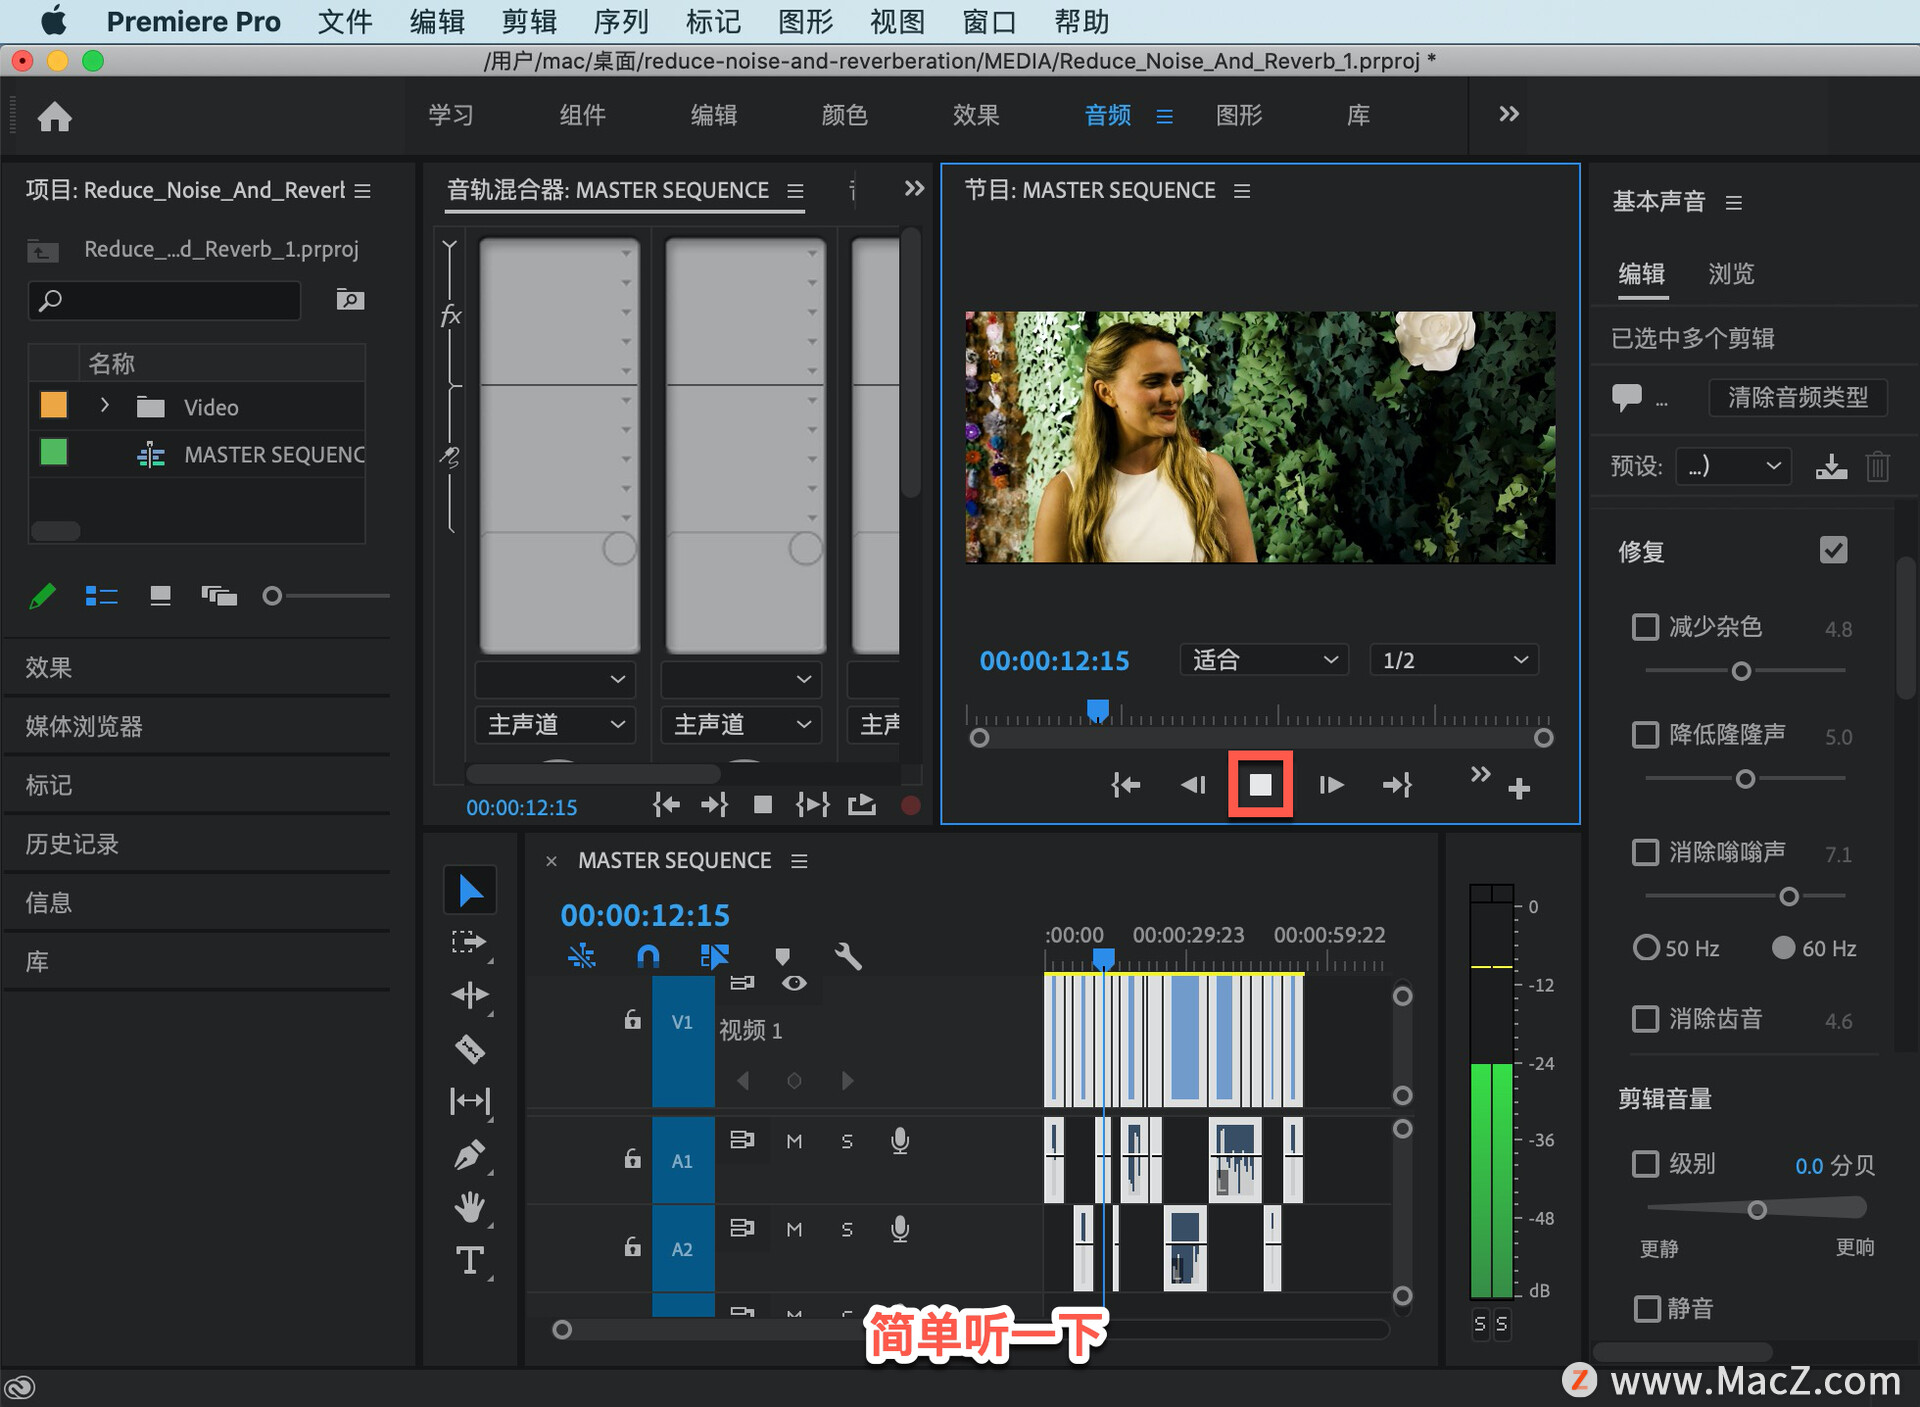Open the 窗口 menu
The width and height of the screenshot is (1920, 1407).
(x=989, y=21)
